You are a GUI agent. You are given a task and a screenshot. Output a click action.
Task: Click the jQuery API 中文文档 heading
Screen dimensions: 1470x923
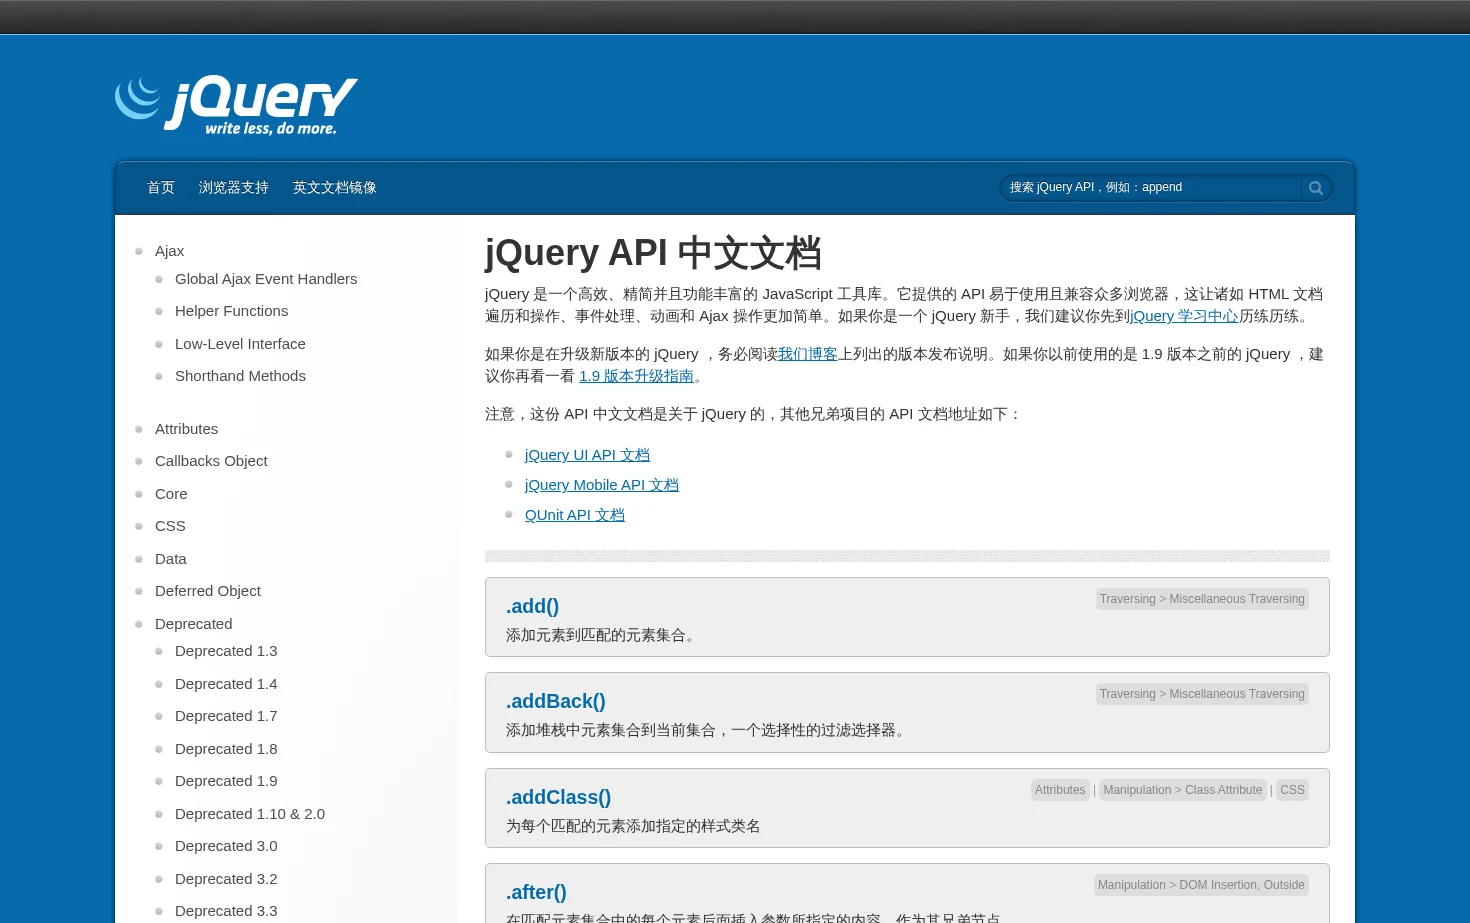653,253
